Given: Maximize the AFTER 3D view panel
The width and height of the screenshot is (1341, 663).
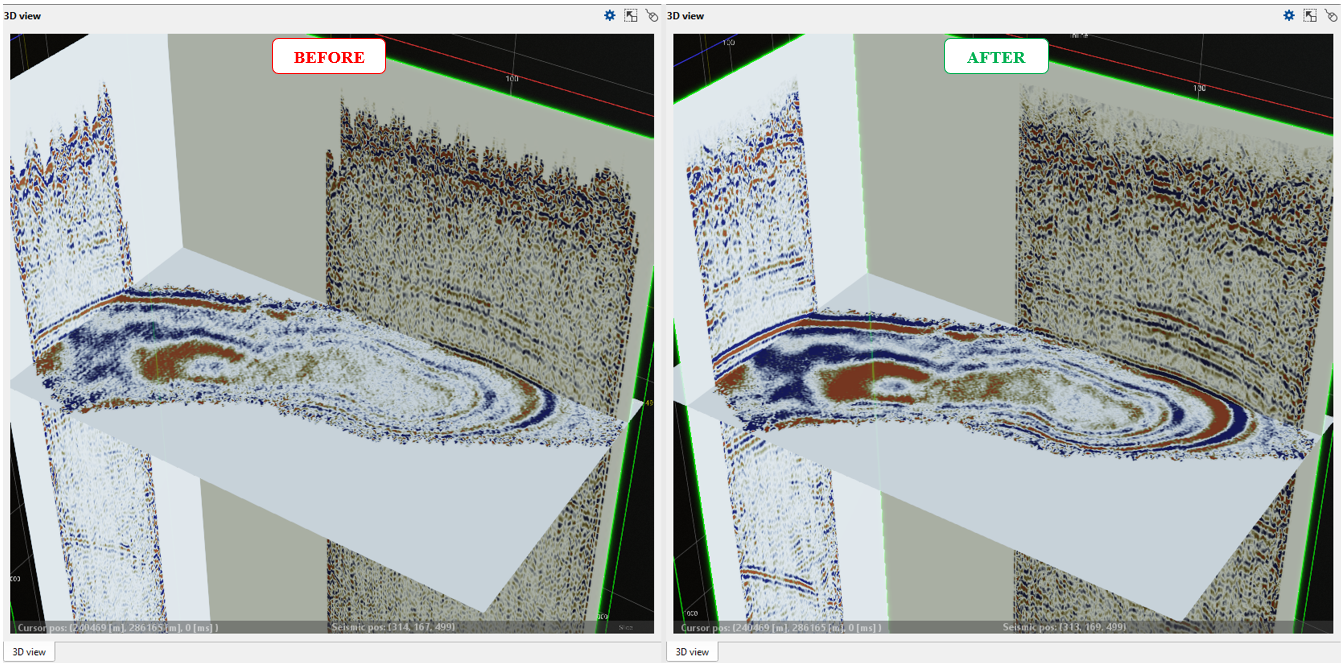Looking at the screenshot, I should (x=1310, y=15).
